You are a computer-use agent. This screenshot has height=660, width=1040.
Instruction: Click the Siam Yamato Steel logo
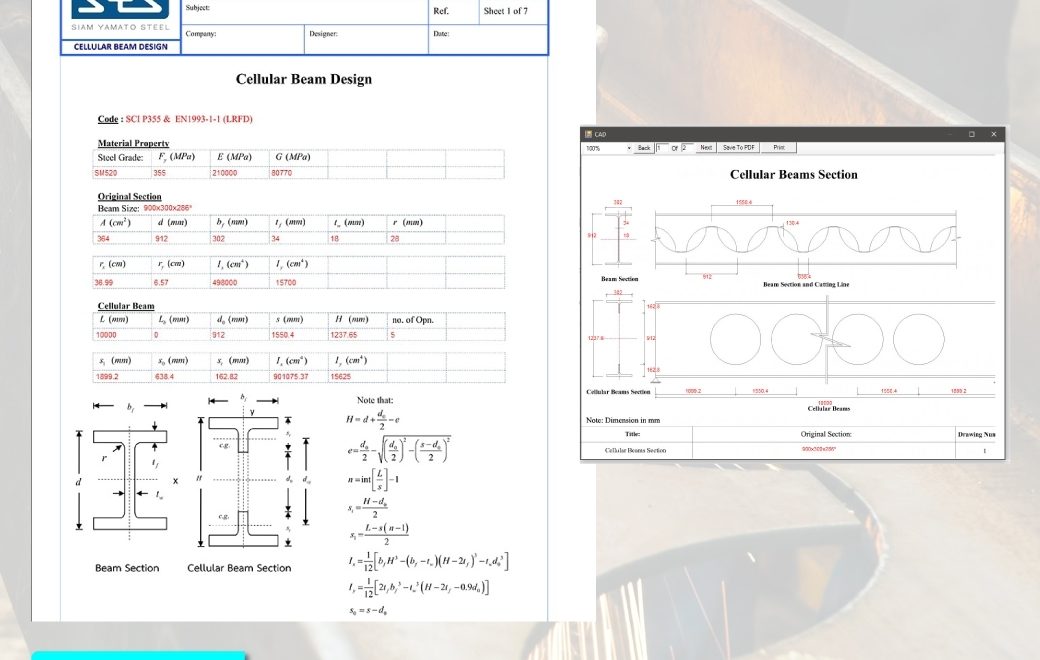(121, 16)
